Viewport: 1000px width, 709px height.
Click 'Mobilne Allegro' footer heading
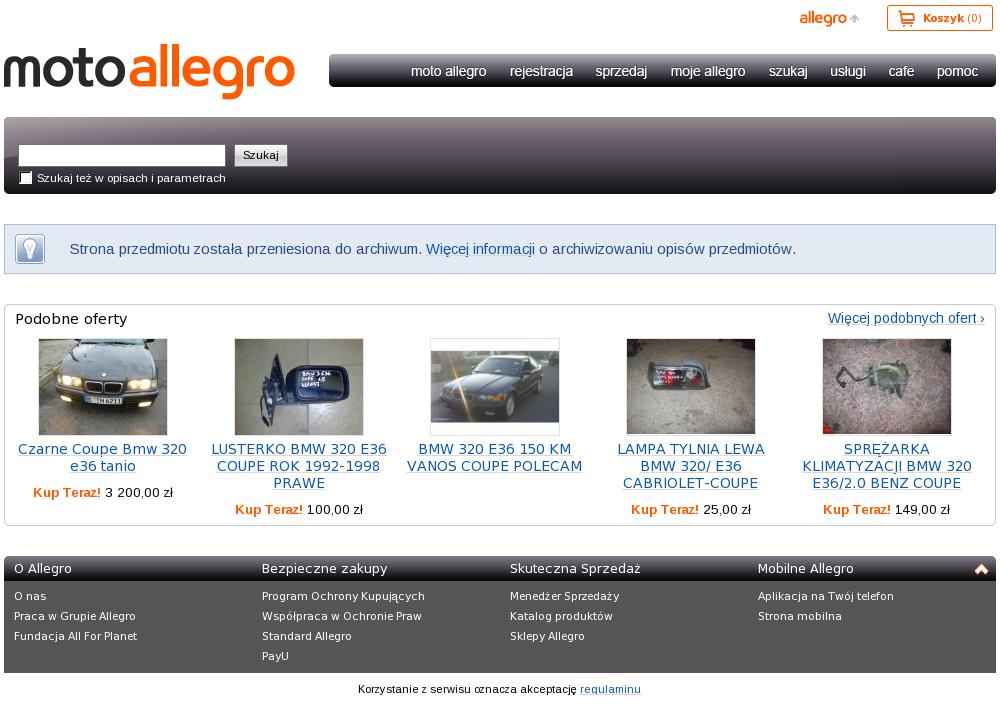[x=805, y=569]
